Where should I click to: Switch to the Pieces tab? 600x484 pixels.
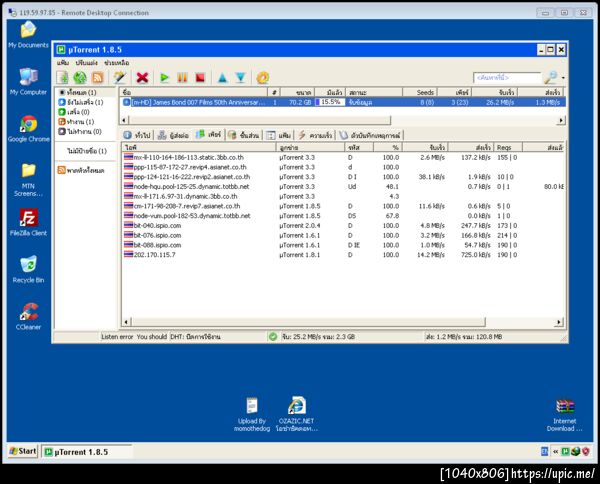(x=244, y=135)
